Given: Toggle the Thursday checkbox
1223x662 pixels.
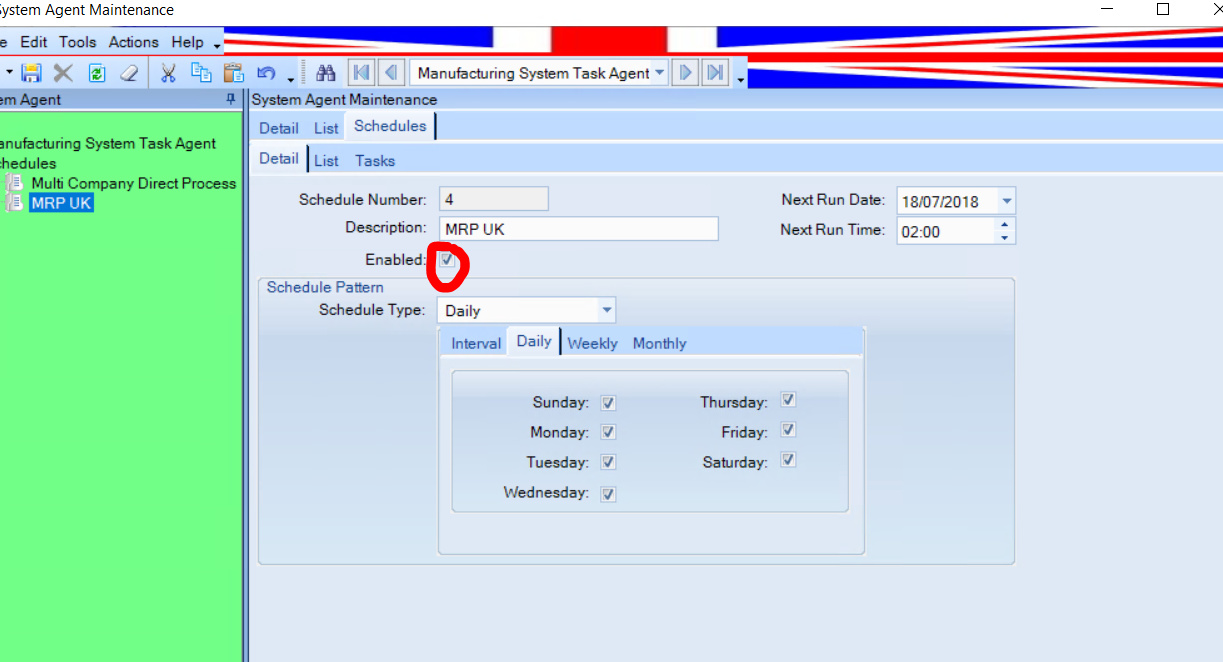Looking at the screenshot, I should 788,400.
